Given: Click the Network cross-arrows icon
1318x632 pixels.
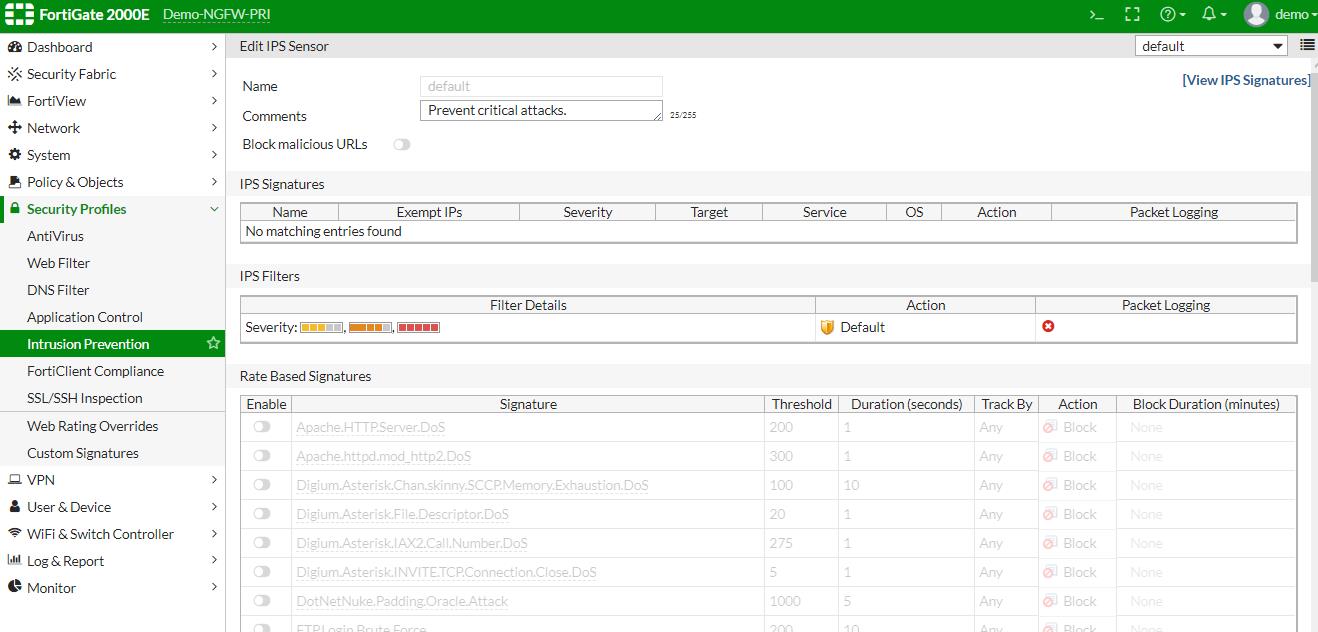Looking at the screenshot, I should coord(15,128).
